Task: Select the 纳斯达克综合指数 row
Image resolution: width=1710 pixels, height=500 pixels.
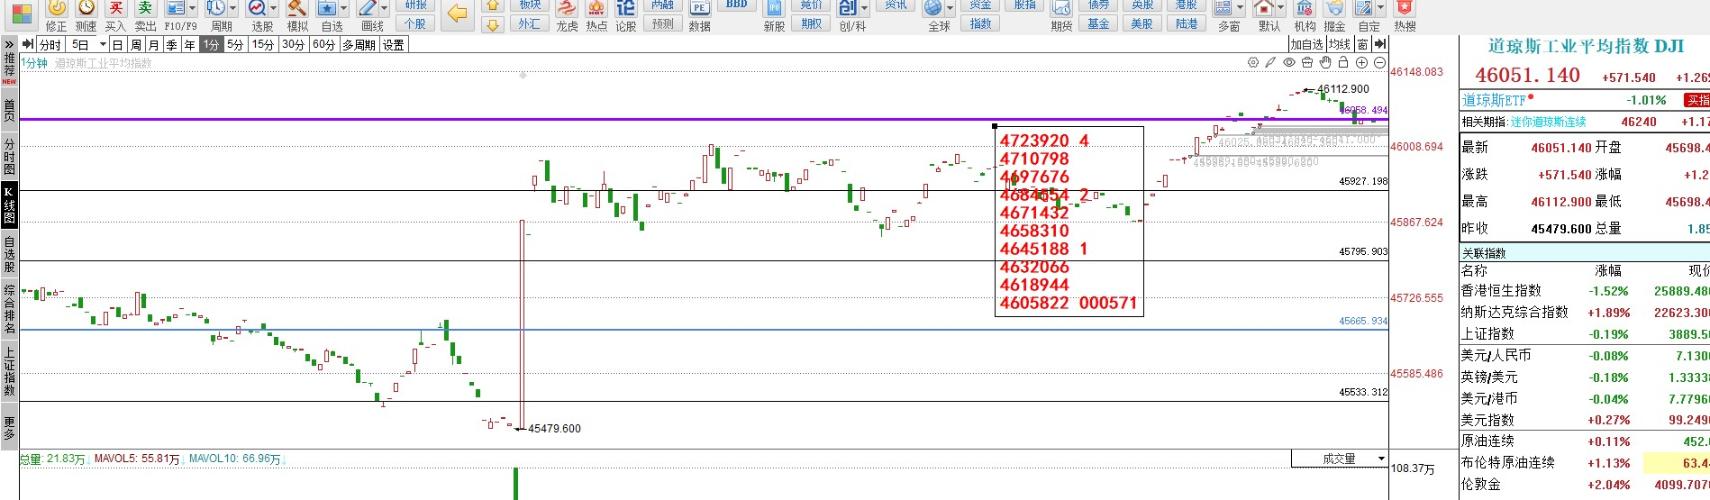Action: click(1585, 312)
